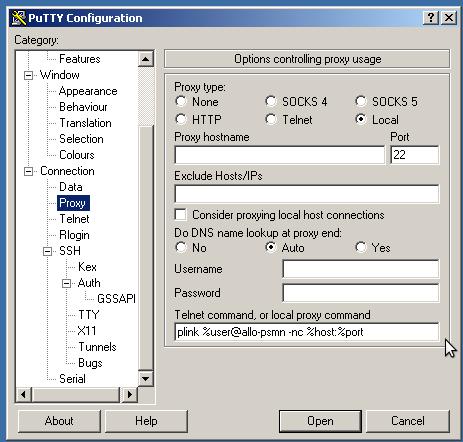463x442 pixels.
Task: Click the category tree scroll right arrow
Action: (x=130, y=395)
